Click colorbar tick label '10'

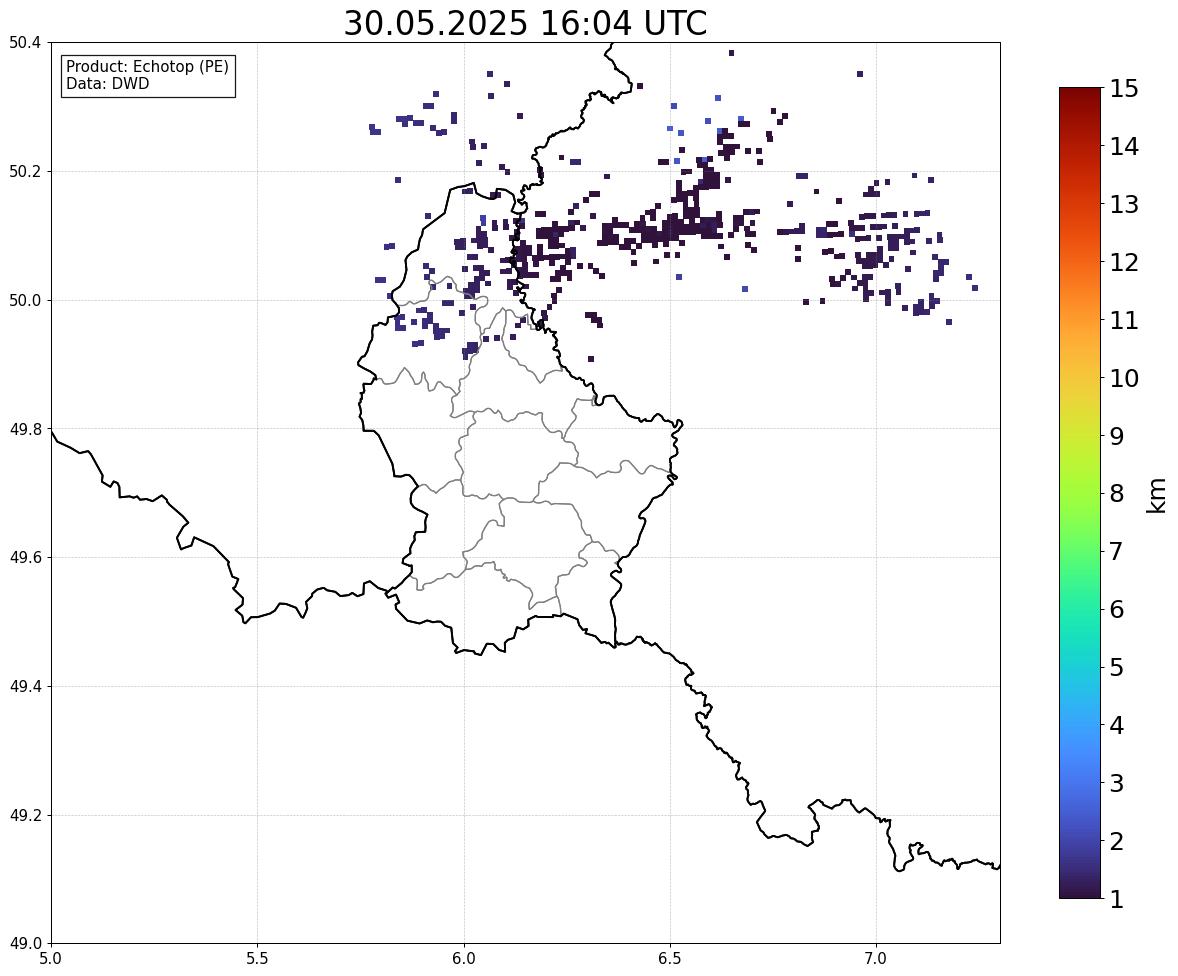click(1124, 377)
